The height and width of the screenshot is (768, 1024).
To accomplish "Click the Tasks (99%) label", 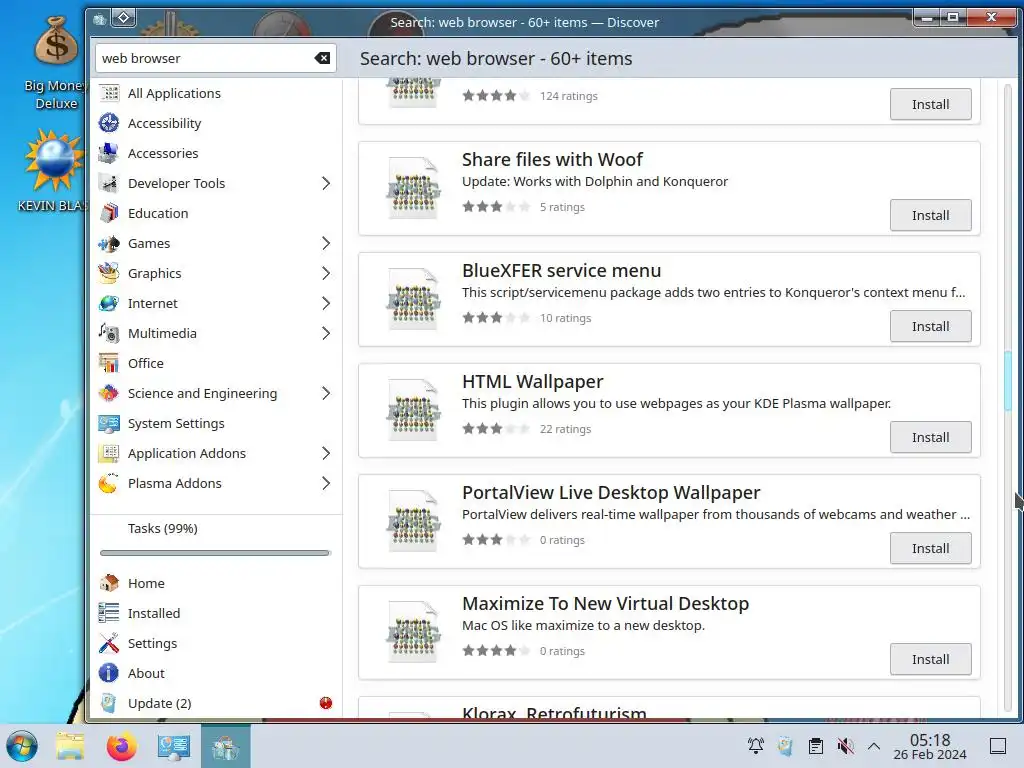I will point(163,528).
